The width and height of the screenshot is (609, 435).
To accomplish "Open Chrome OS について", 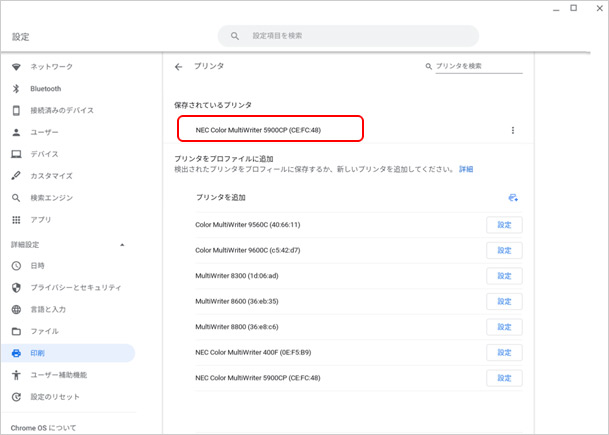I will [x=43, y=428].
